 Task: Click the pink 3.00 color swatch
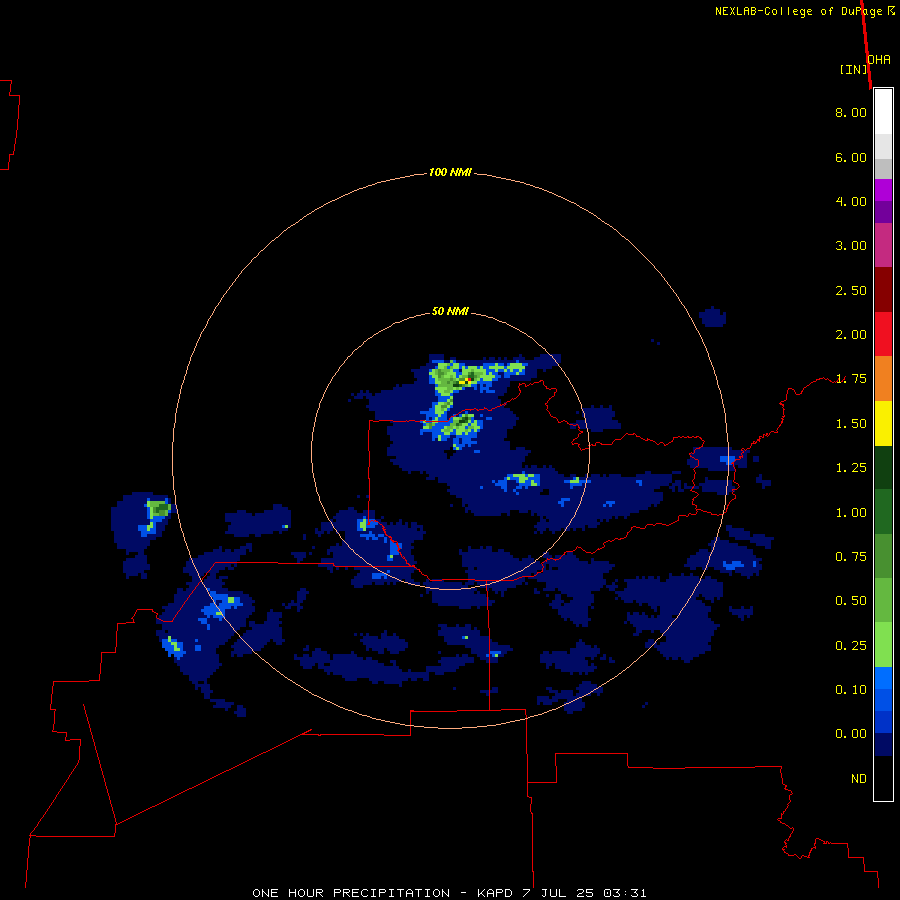click(x=883, y=246)
